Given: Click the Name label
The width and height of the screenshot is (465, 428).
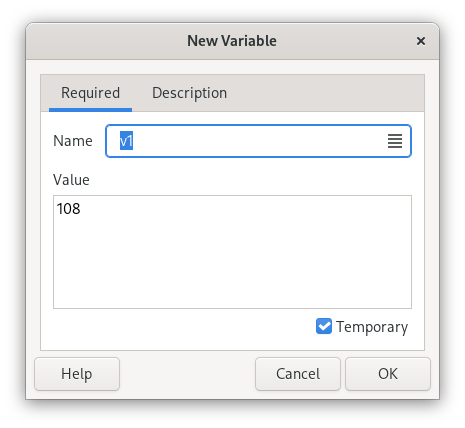Looking at the screenshot, I should (x=73, y=141).
